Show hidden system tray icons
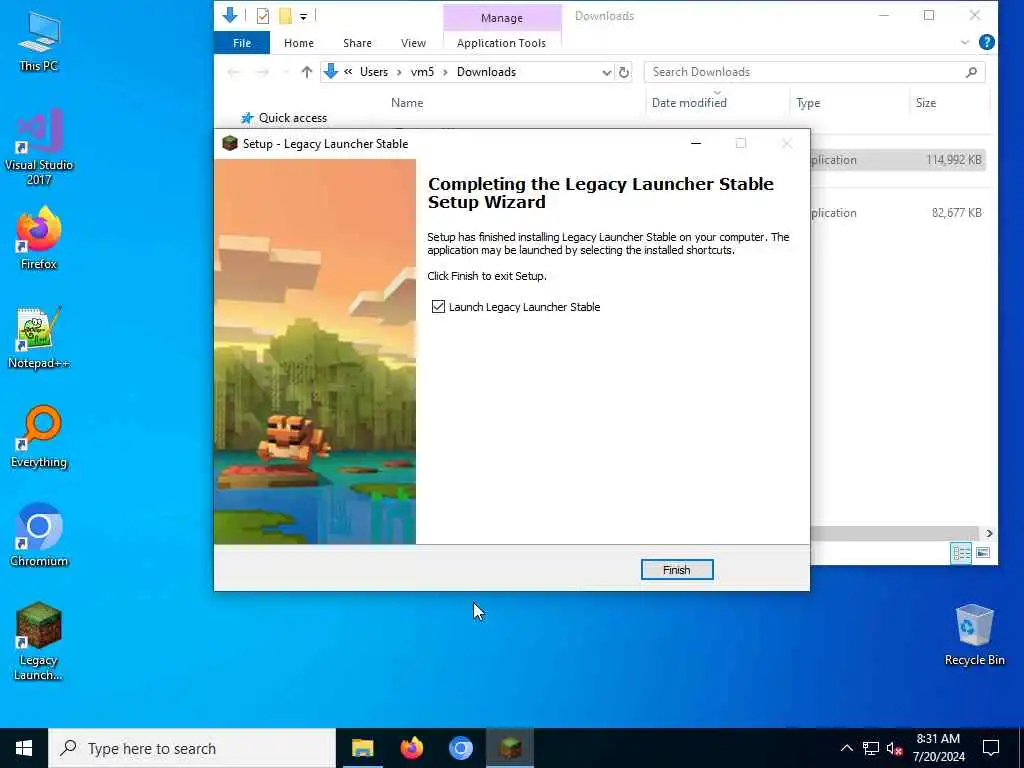This screenshot has height=768, width=1024. tap(846, 748)
